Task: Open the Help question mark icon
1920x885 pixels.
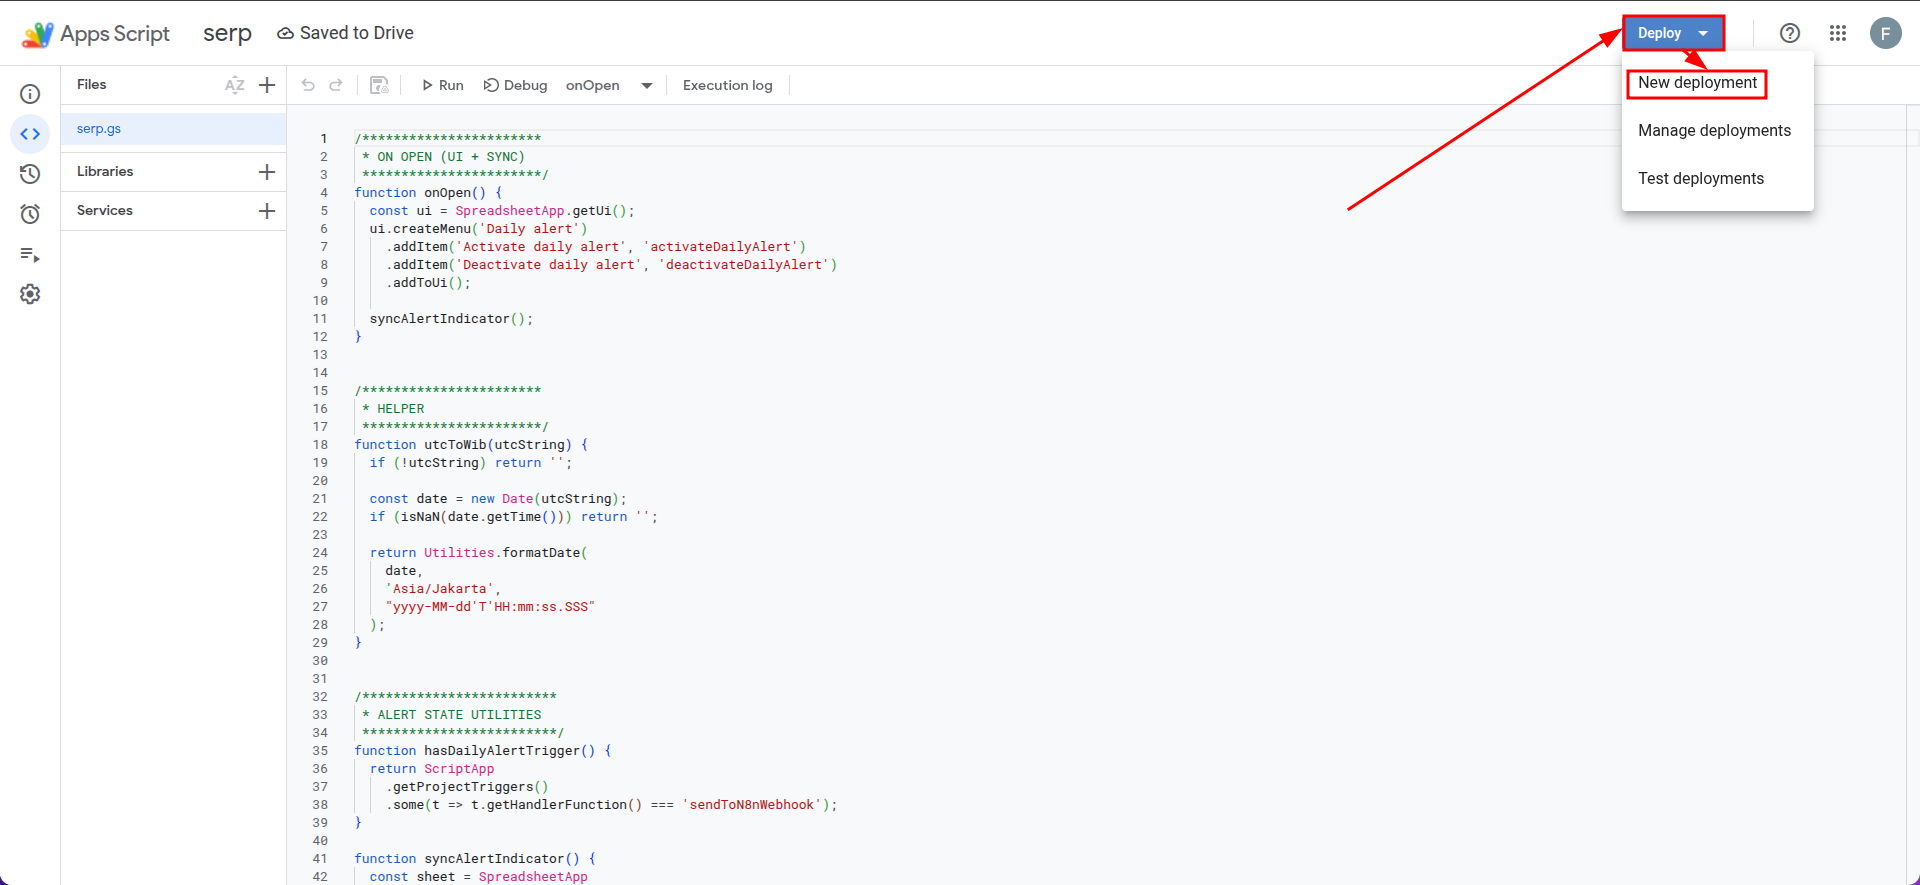Action: click(x=1790, y=33)
